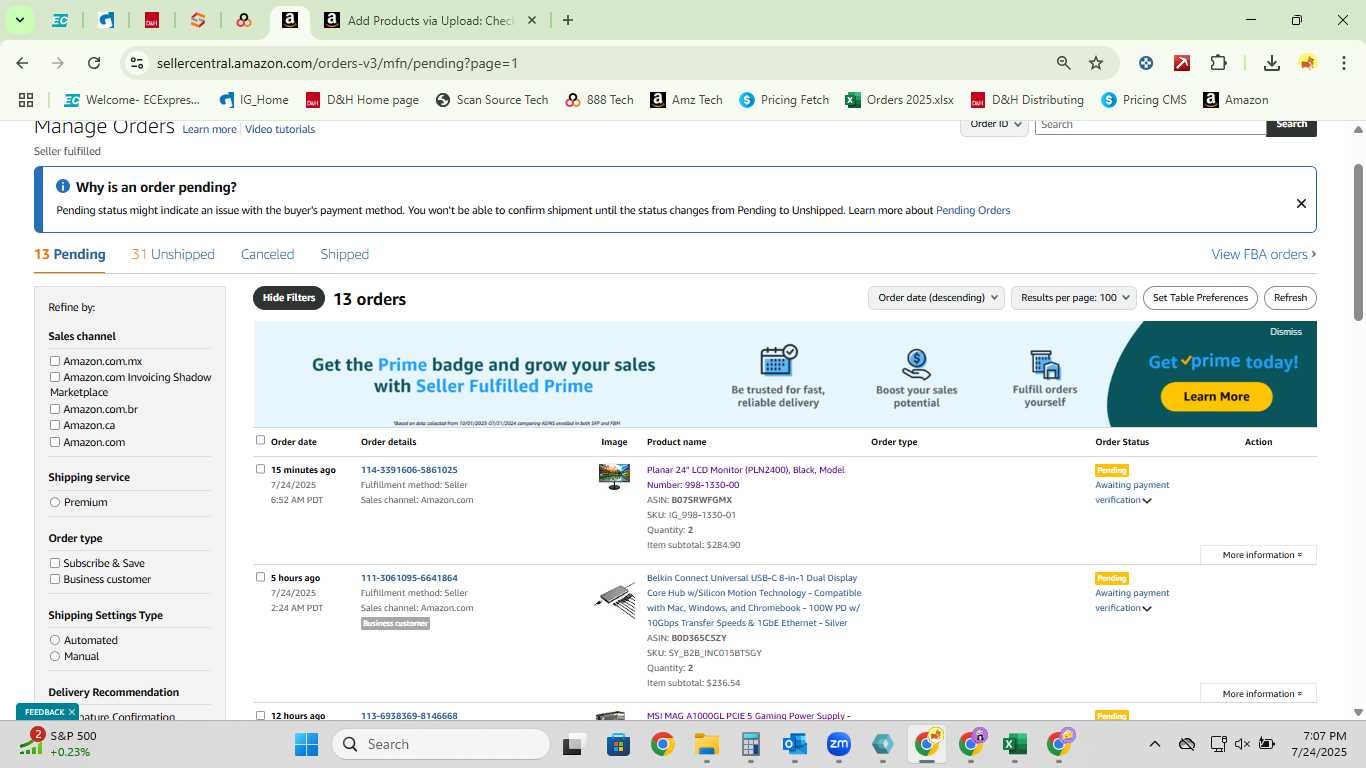Open View FBA orders link
Screen dimensions: 1366x768
click(x=1263, y=254)
